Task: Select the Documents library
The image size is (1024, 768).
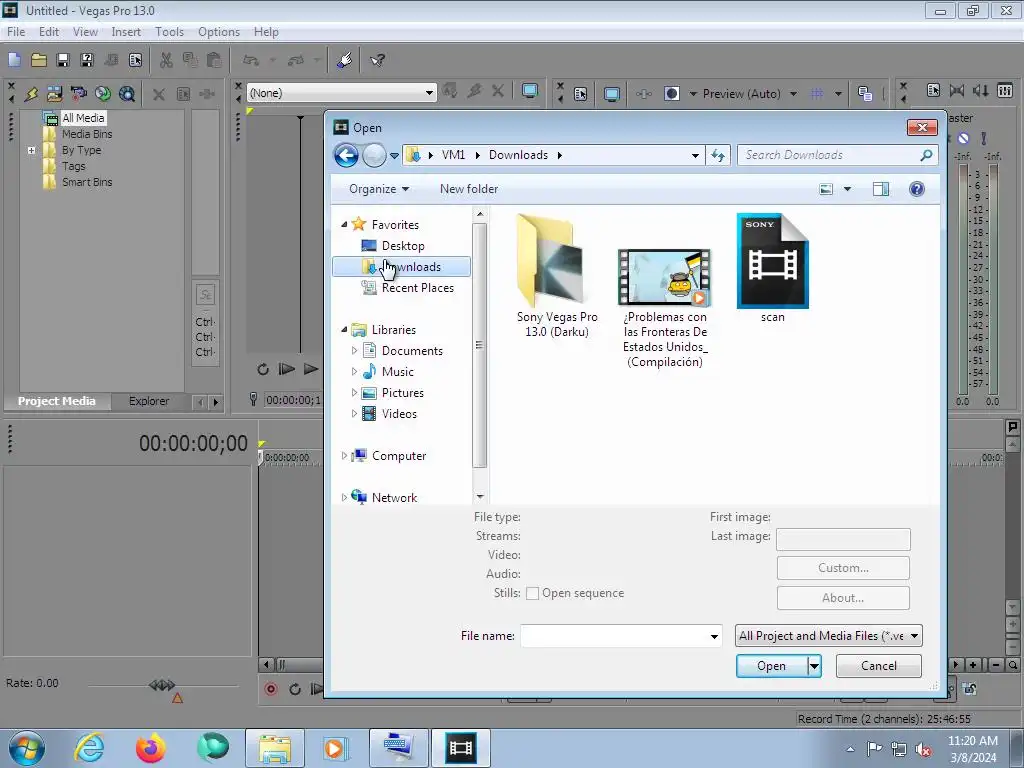Action: point(412,351)
